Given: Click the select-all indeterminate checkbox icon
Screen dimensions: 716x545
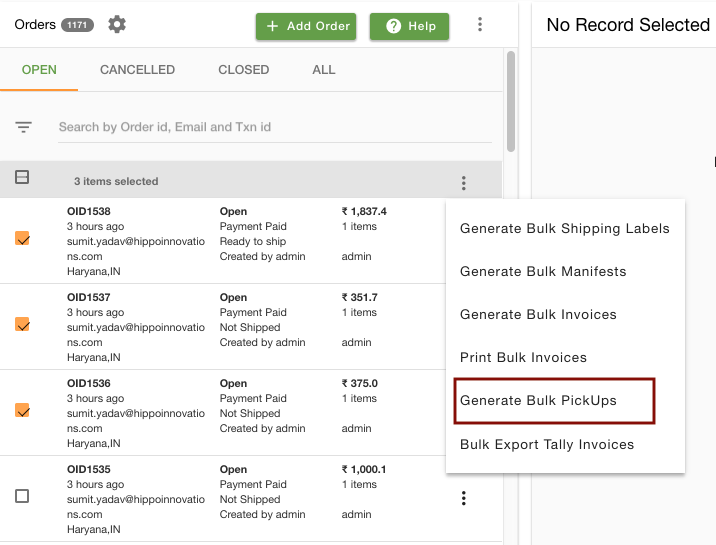Looking at the screenshot, I should click(22, 177).
